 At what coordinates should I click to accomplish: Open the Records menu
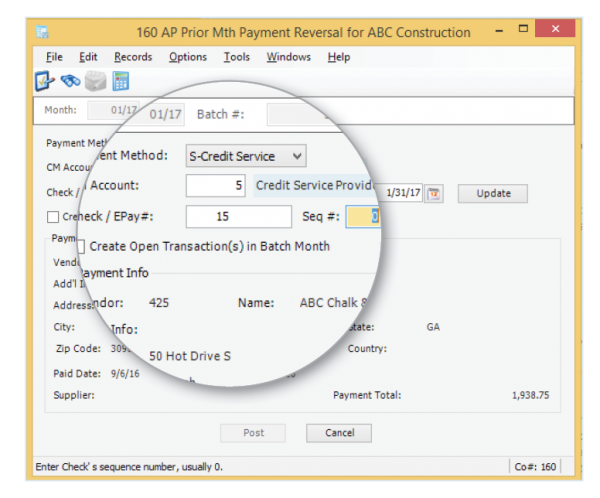pos(133,57)
